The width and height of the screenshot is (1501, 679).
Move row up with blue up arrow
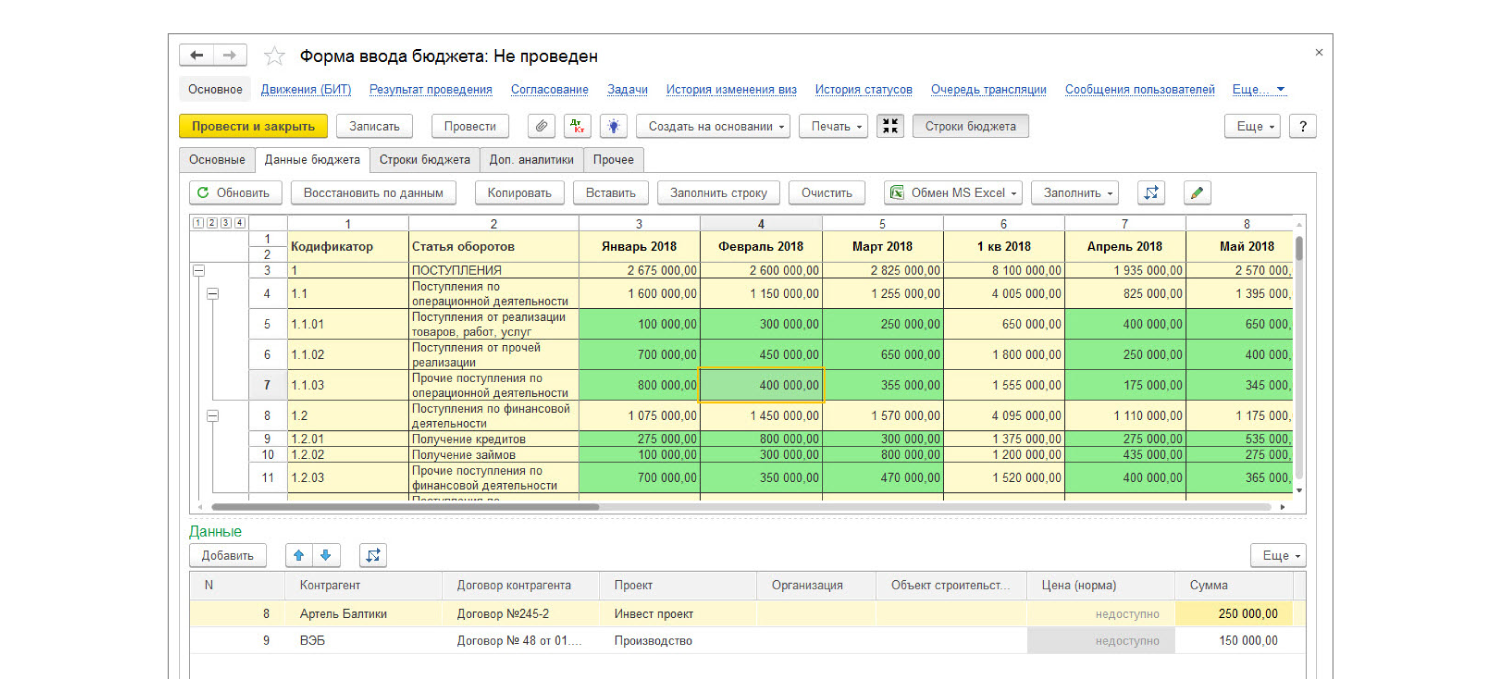tap(299, 556)
